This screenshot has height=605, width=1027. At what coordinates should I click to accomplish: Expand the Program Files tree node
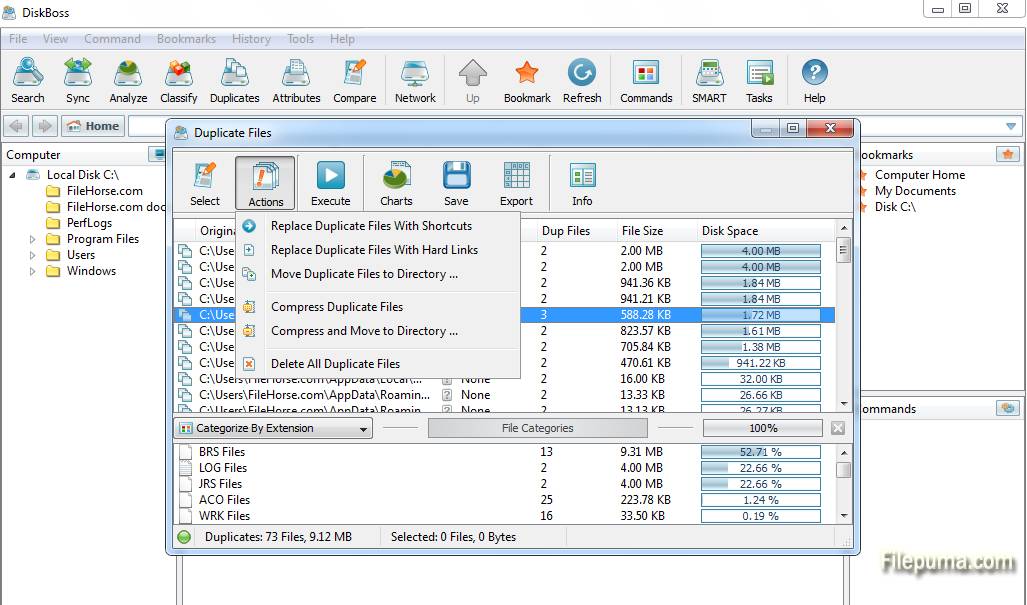coord(32,239)
